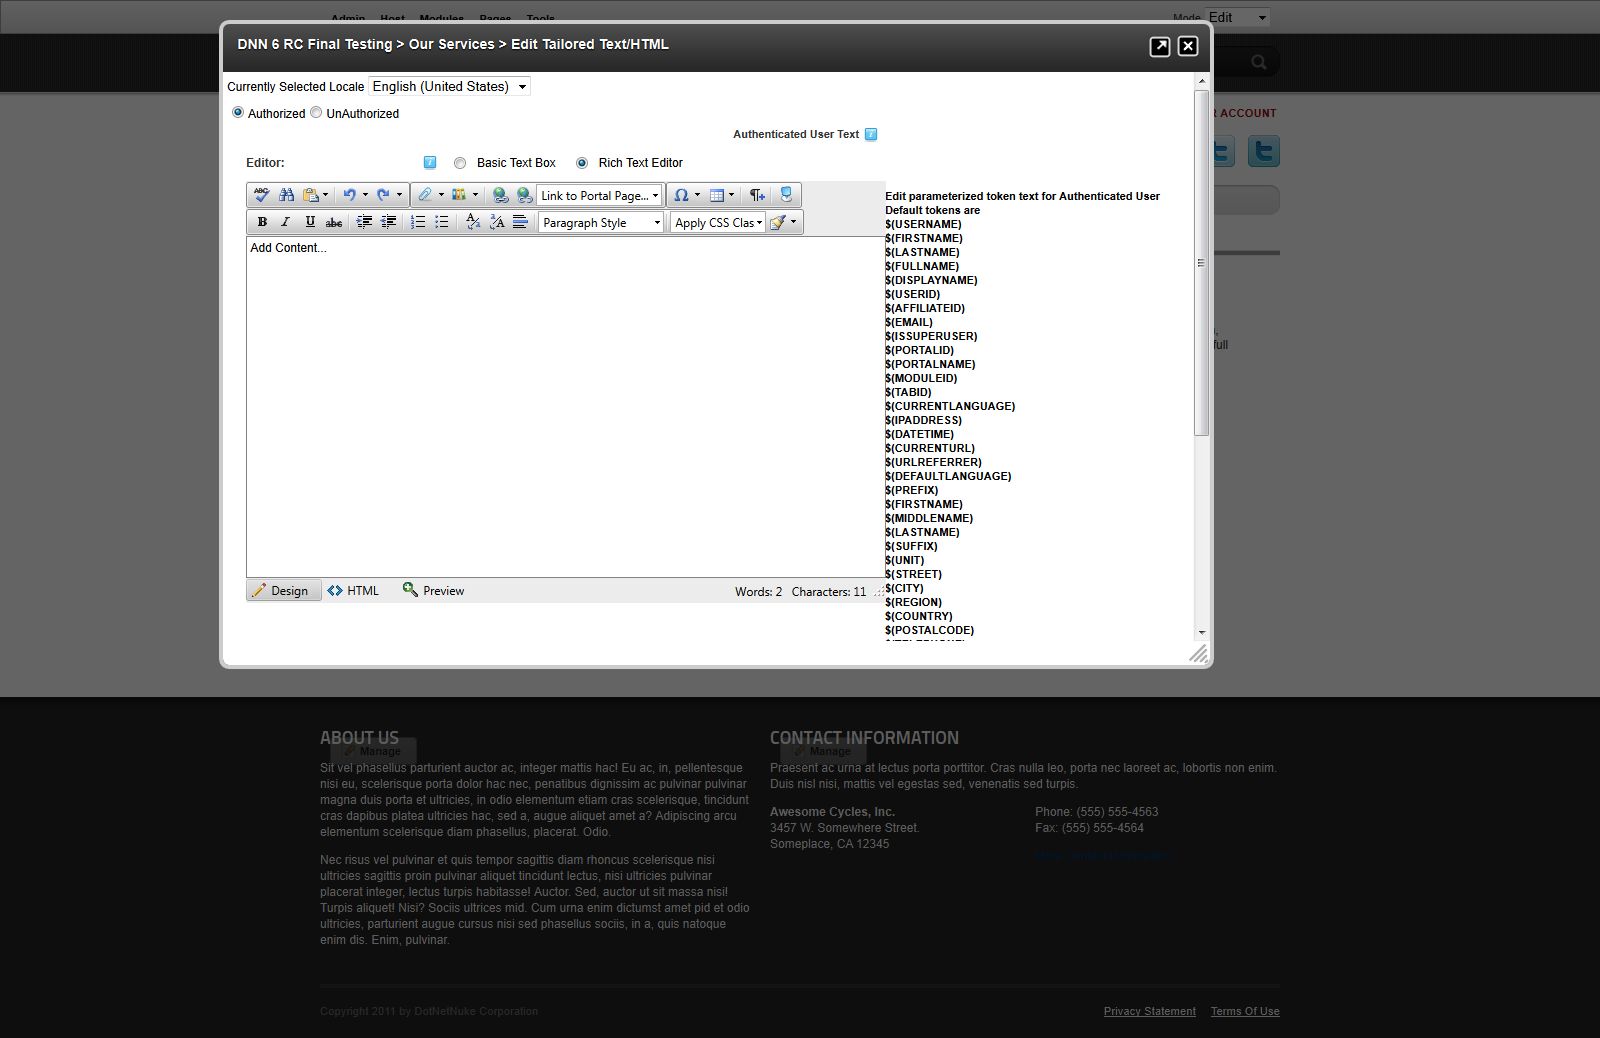Insert a symbol with the Omega icon
1600x1038 pixels.
[x=681, y=195]
